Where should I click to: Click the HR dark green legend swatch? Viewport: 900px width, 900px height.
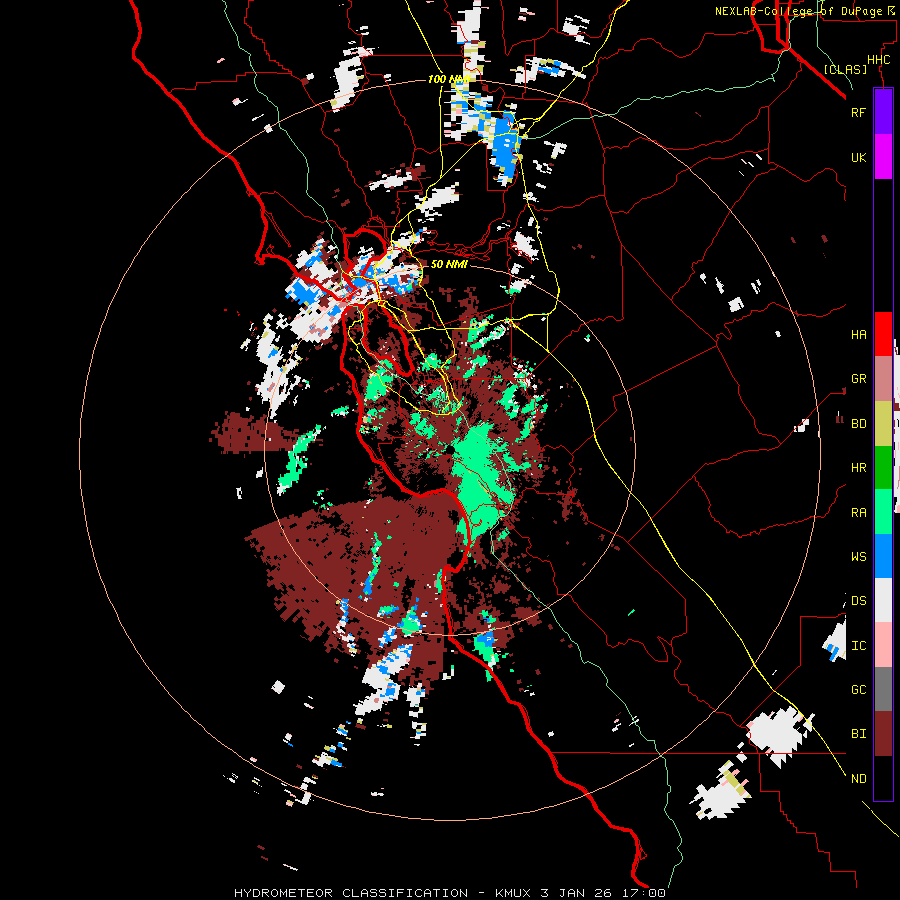click(x=883, y=468)
